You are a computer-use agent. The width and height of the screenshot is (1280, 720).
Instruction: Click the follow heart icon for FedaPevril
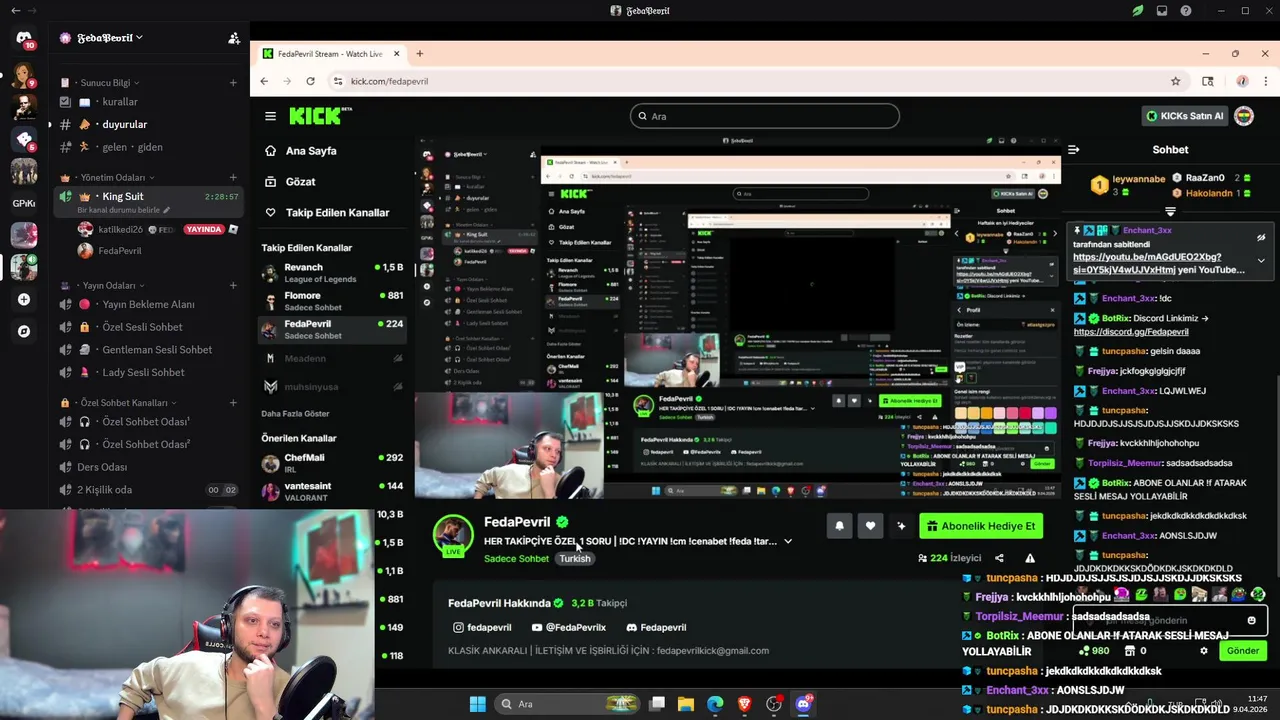click(x=870, y=526)
